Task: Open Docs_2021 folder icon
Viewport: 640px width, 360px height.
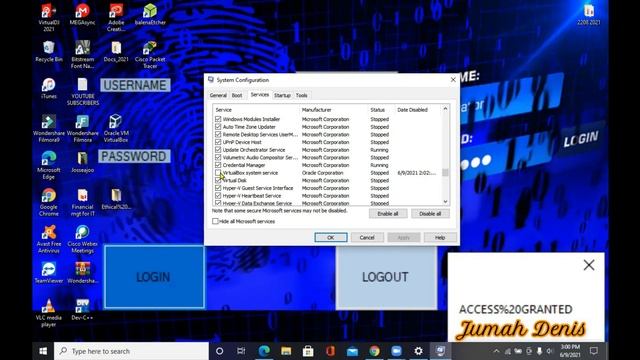Action: (116, 51)
